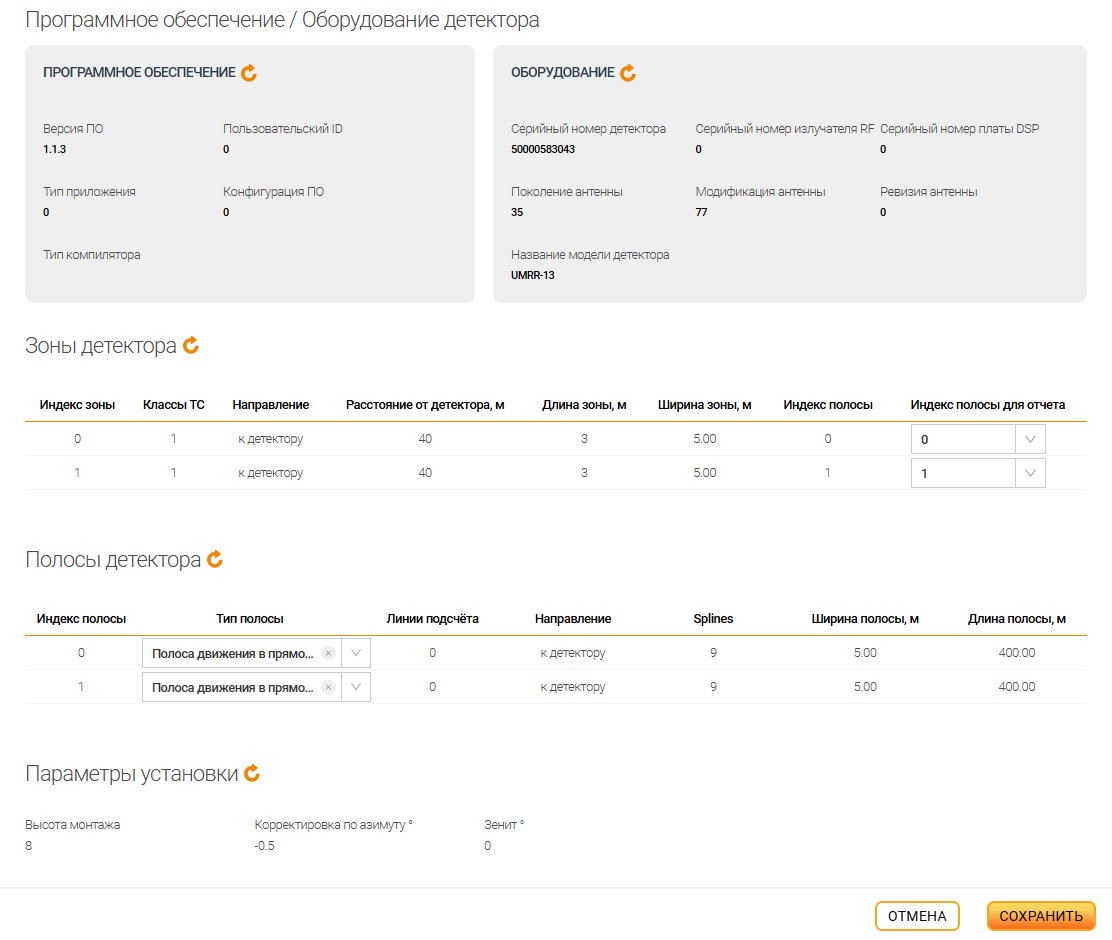
Task: Reload the Зоны детектора table
Action: pyautogui.click(x=191, y=345)
